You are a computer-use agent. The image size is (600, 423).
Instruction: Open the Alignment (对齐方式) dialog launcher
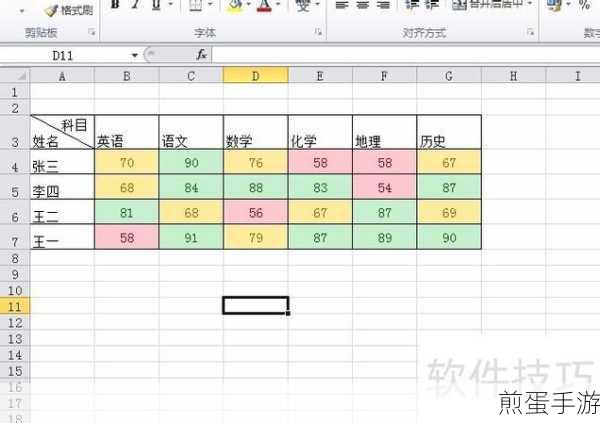click(530, 33)
